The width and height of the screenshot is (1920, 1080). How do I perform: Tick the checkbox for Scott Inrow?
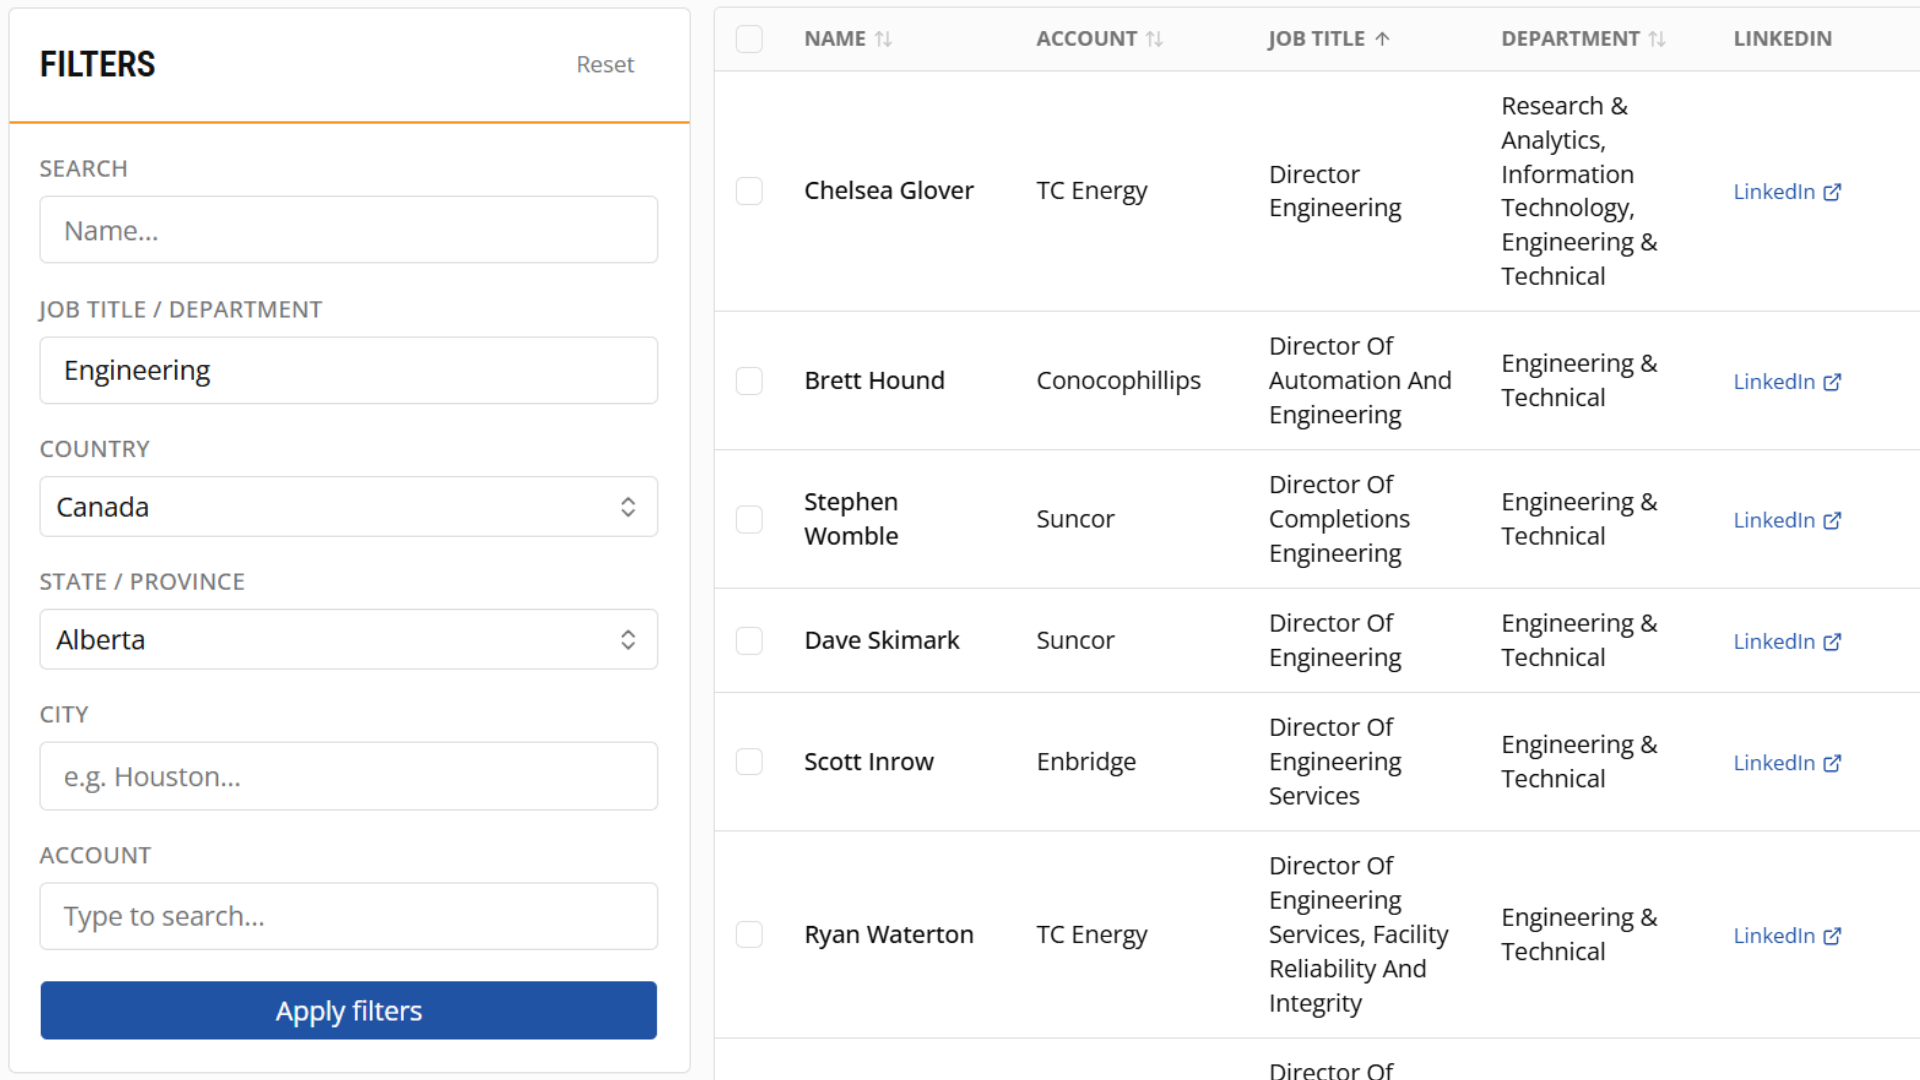click(x=749, y=762)
